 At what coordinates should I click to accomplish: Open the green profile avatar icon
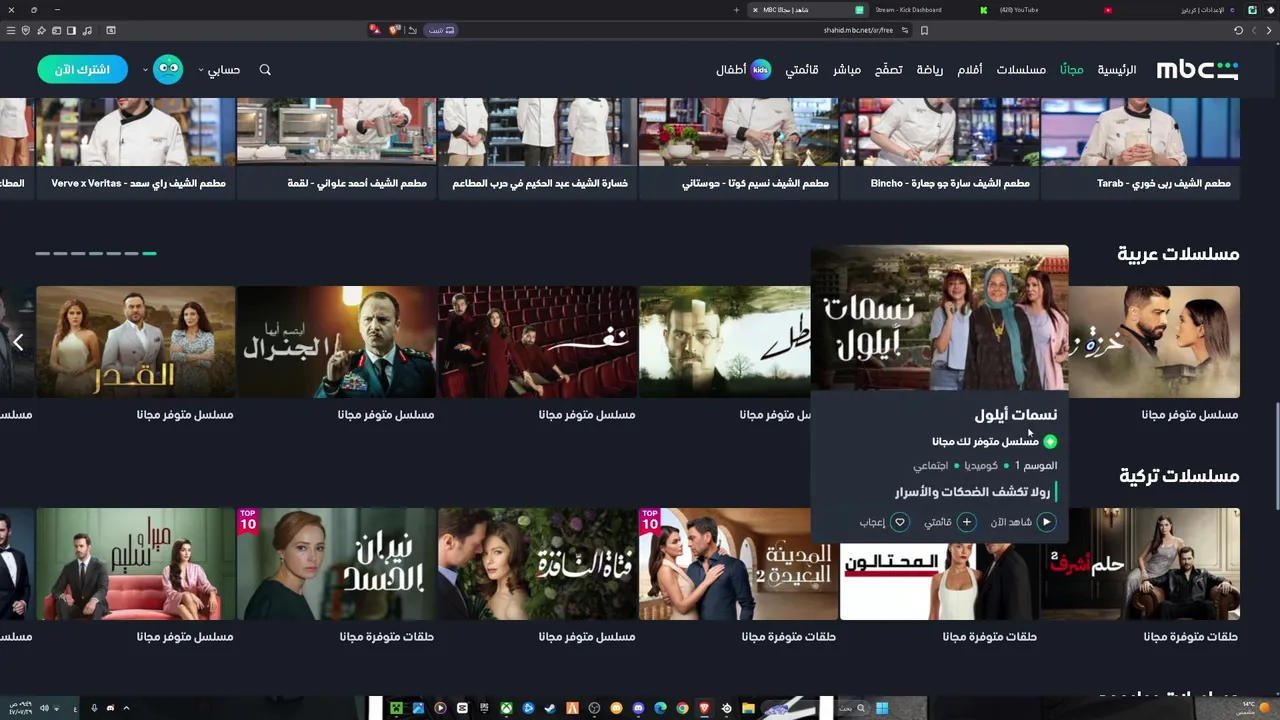pos(168,69)
